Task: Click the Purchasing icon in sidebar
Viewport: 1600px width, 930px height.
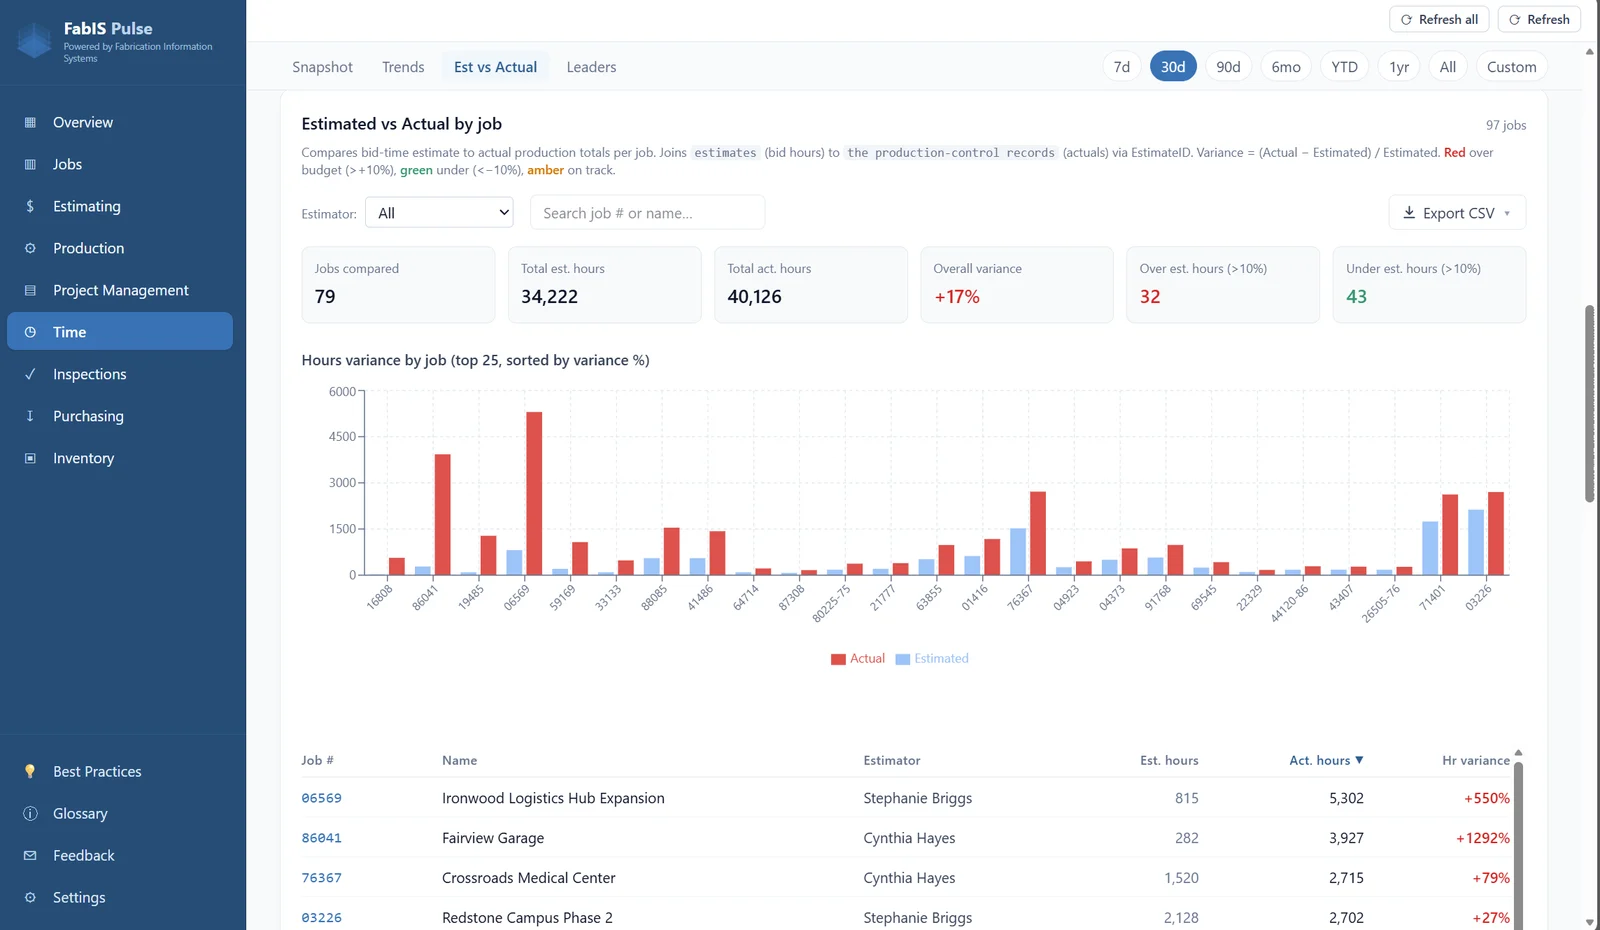Action: point(30,416)
